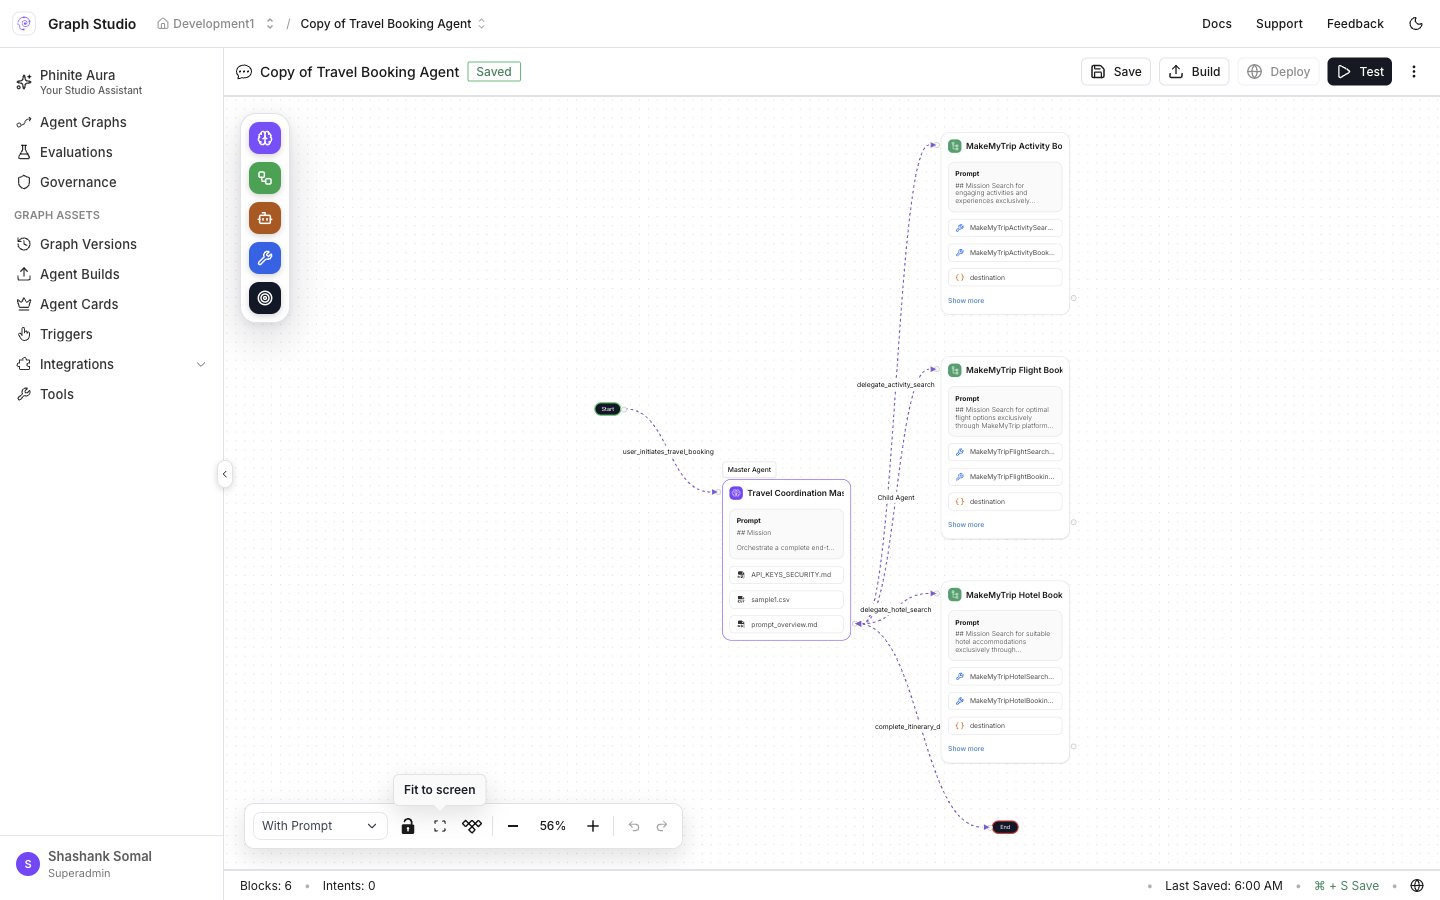The image size is (1440, 900).
Task: Open the three-dot more options menu
Action: click(x=1414, y=72)
